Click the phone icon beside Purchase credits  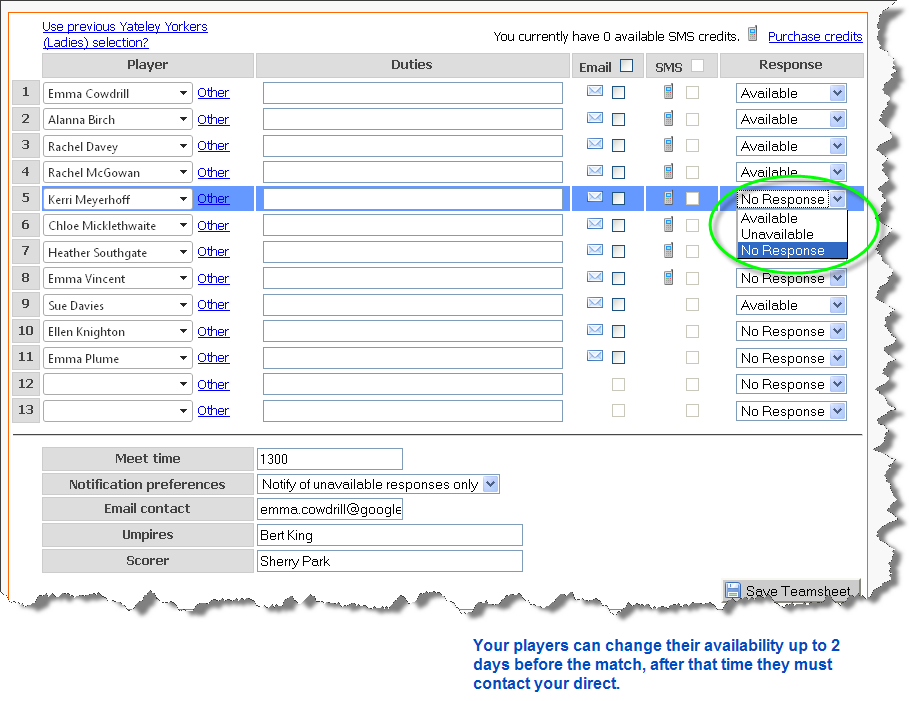coord(753,35)
